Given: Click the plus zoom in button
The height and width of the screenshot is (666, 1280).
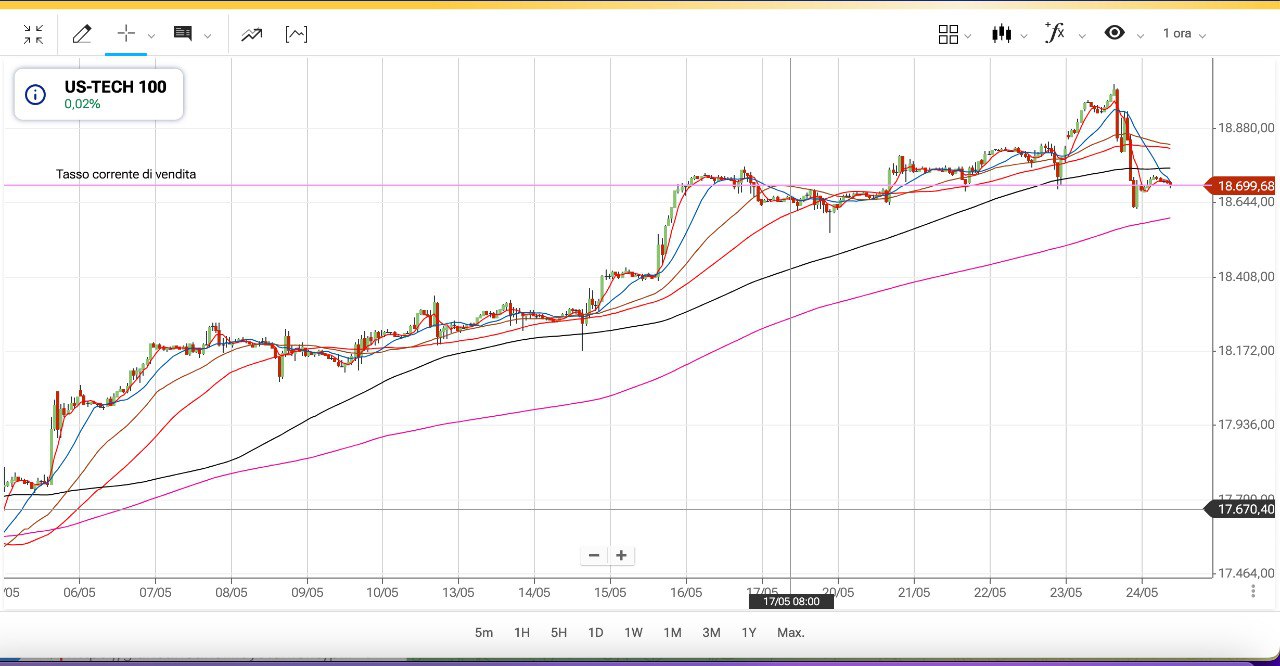Looking at the screenshot, I should point(621,556).
